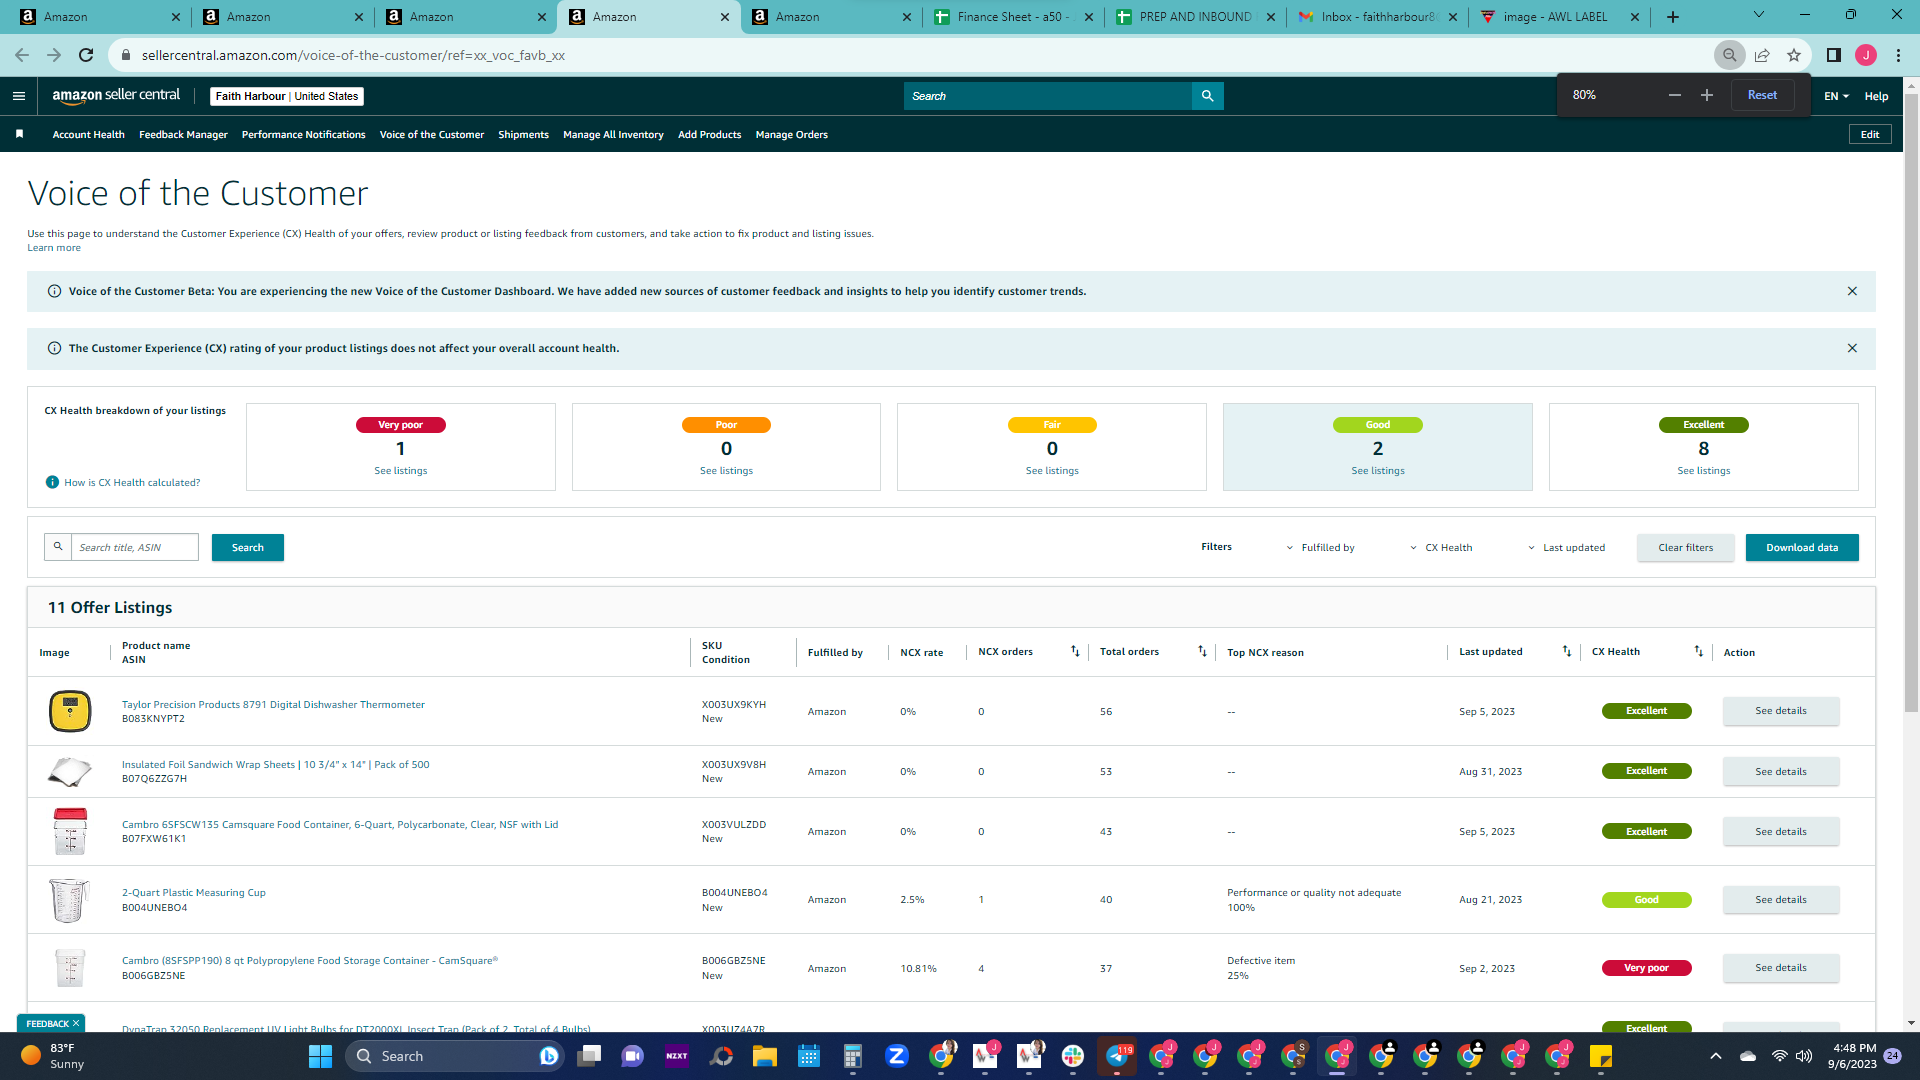Click the Amazon Seller Central logo

(116, 96)
